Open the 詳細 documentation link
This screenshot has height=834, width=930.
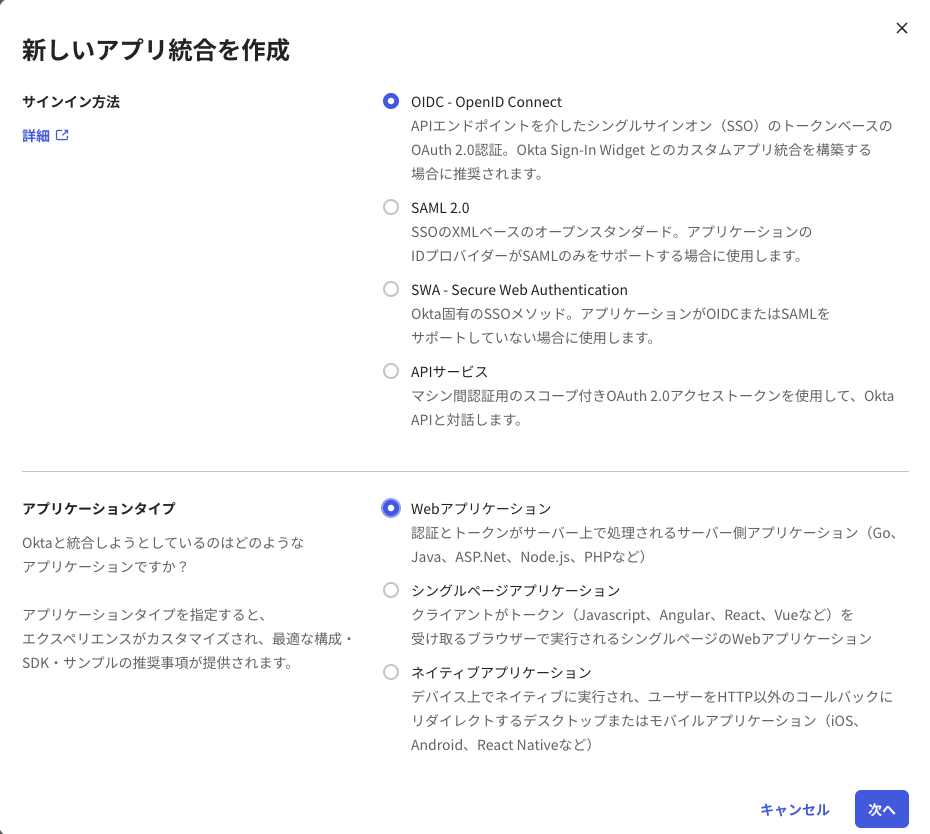38,135
